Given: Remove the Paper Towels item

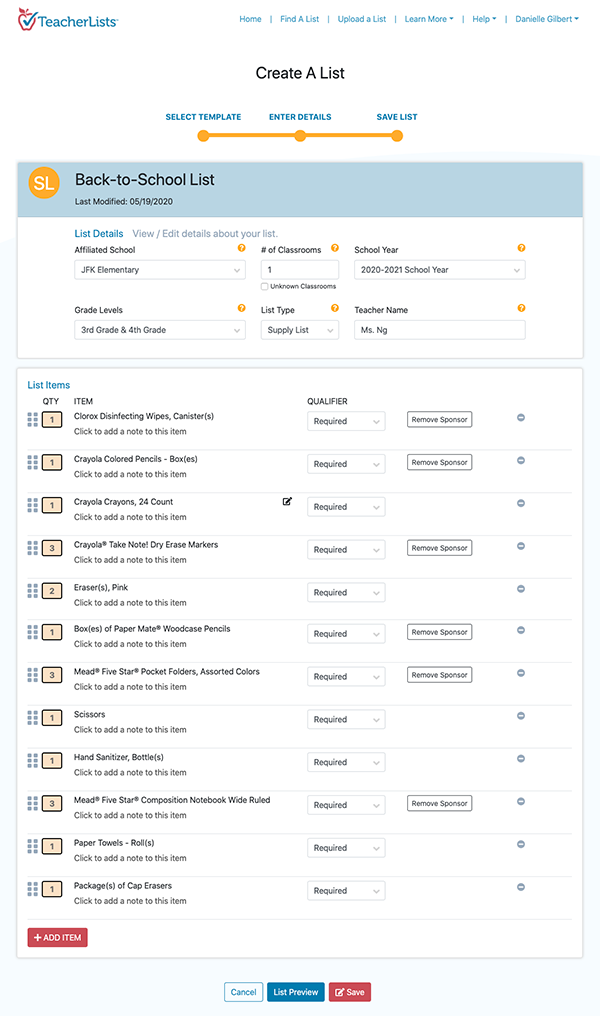Looking at the screenshot, I should click(521, 844).
